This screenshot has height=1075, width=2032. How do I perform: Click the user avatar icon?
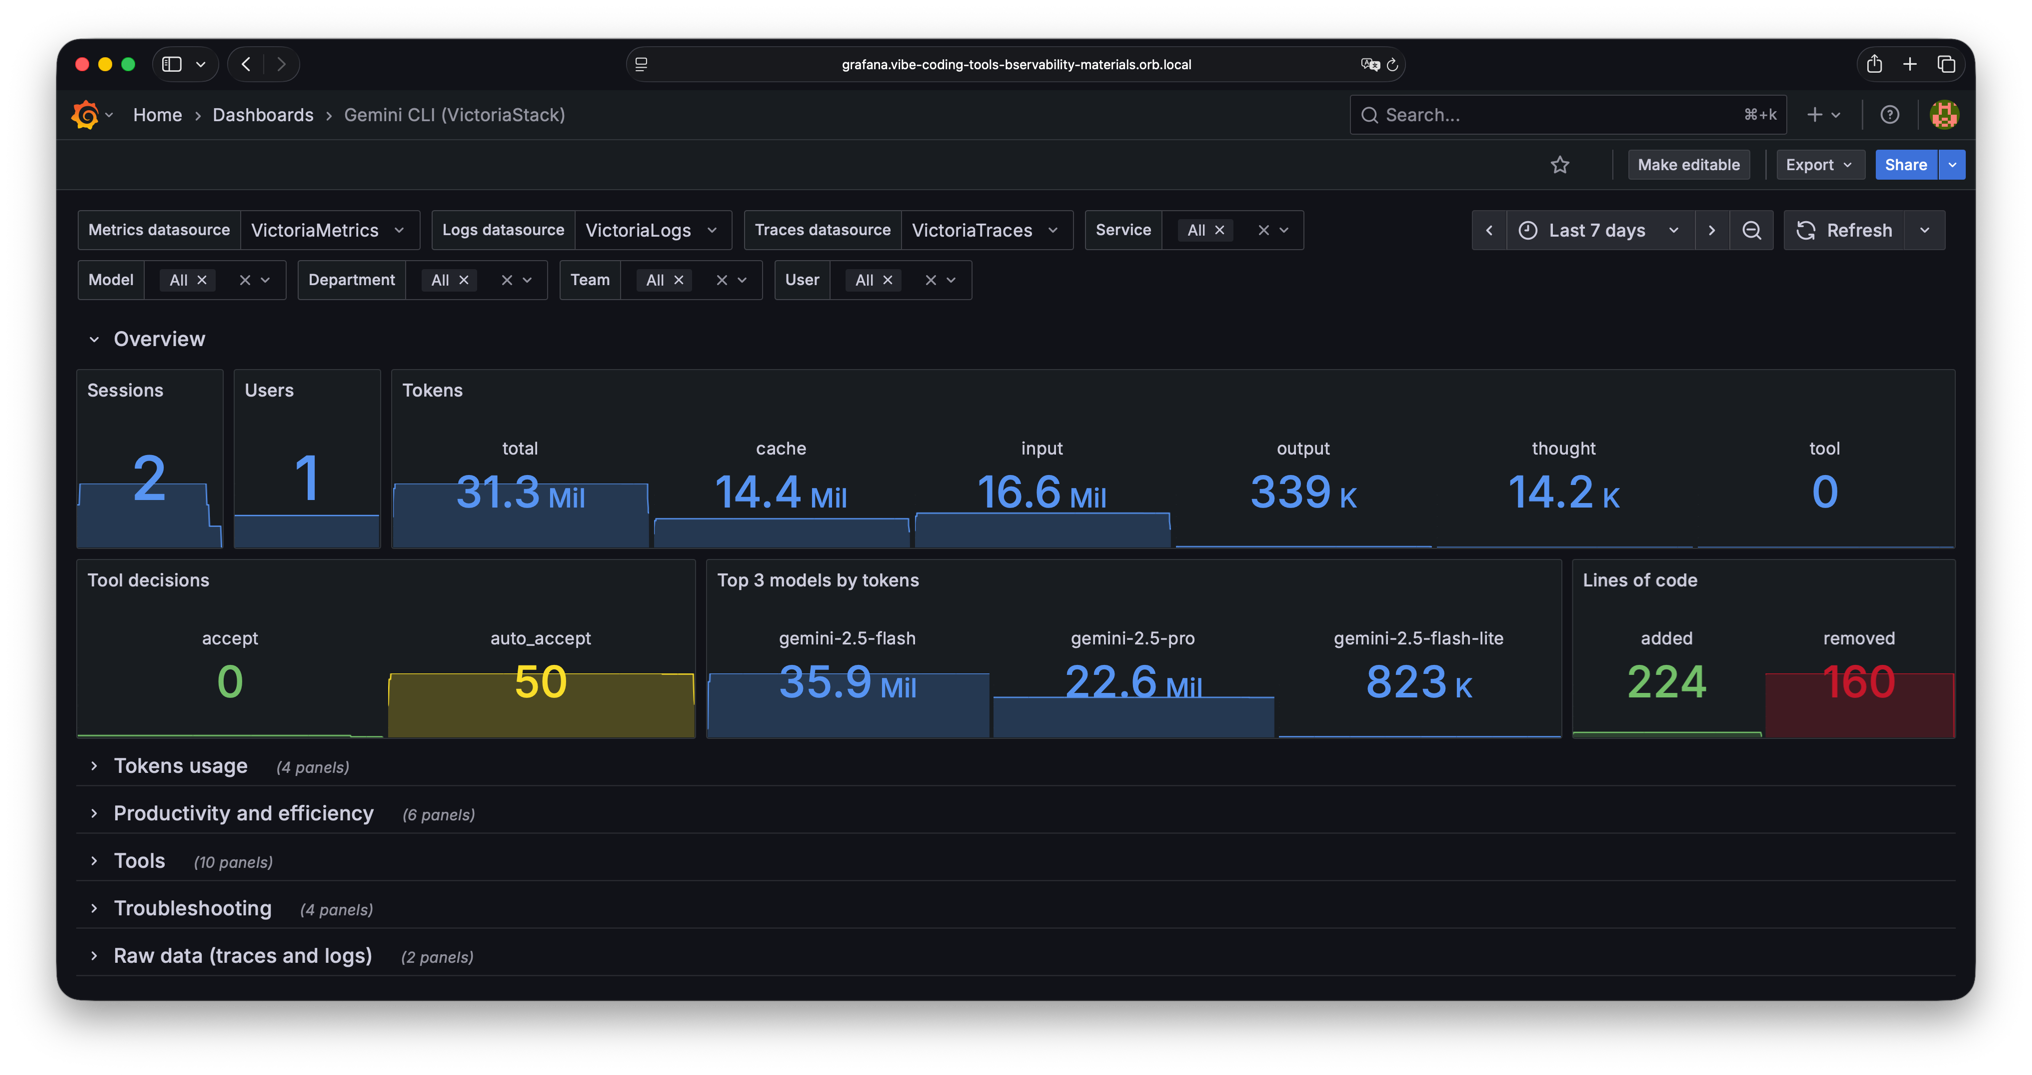(x=1944, y=115)
